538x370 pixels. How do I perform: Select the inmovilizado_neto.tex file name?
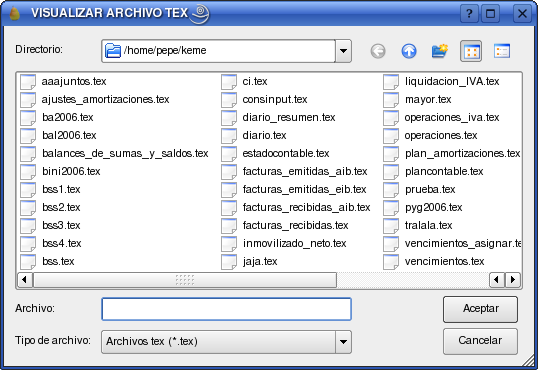294,243
